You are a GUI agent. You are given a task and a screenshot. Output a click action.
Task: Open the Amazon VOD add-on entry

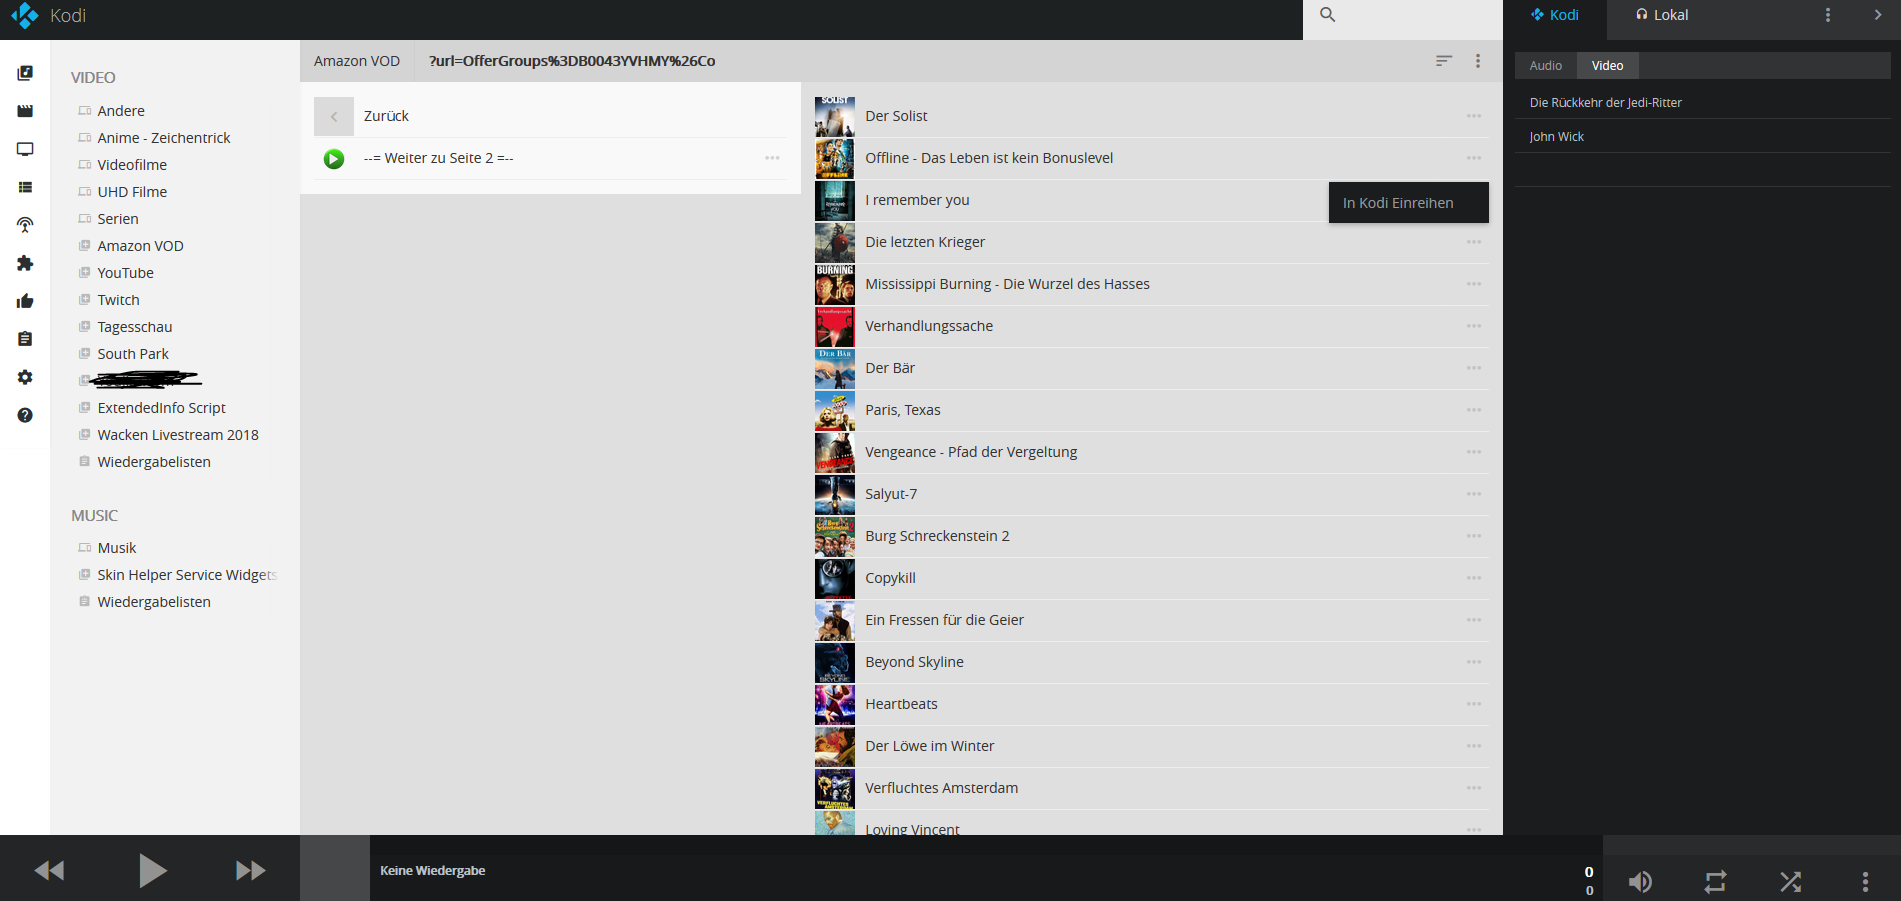pos(140,246)
